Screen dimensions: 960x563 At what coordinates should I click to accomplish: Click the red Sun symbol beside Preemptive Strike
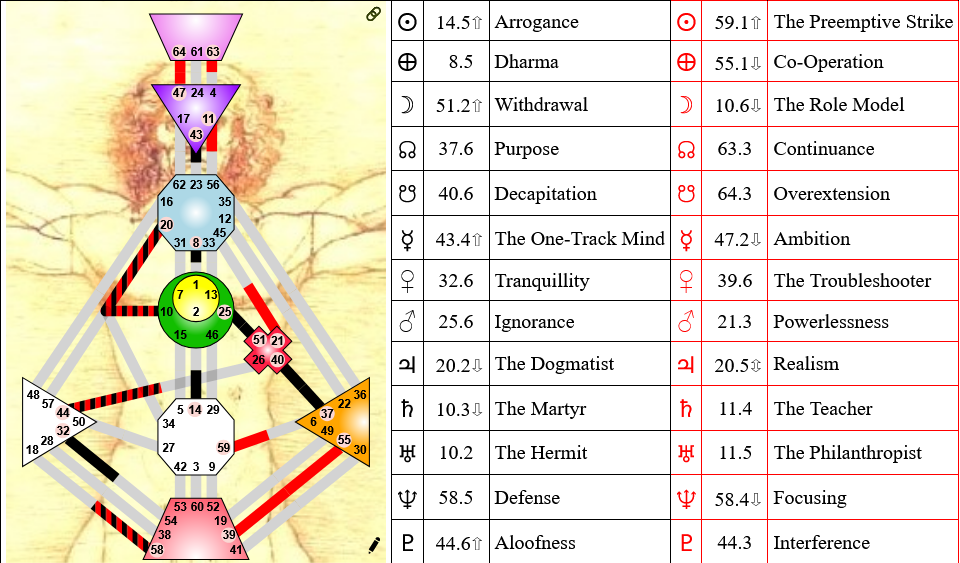[686, 22]
